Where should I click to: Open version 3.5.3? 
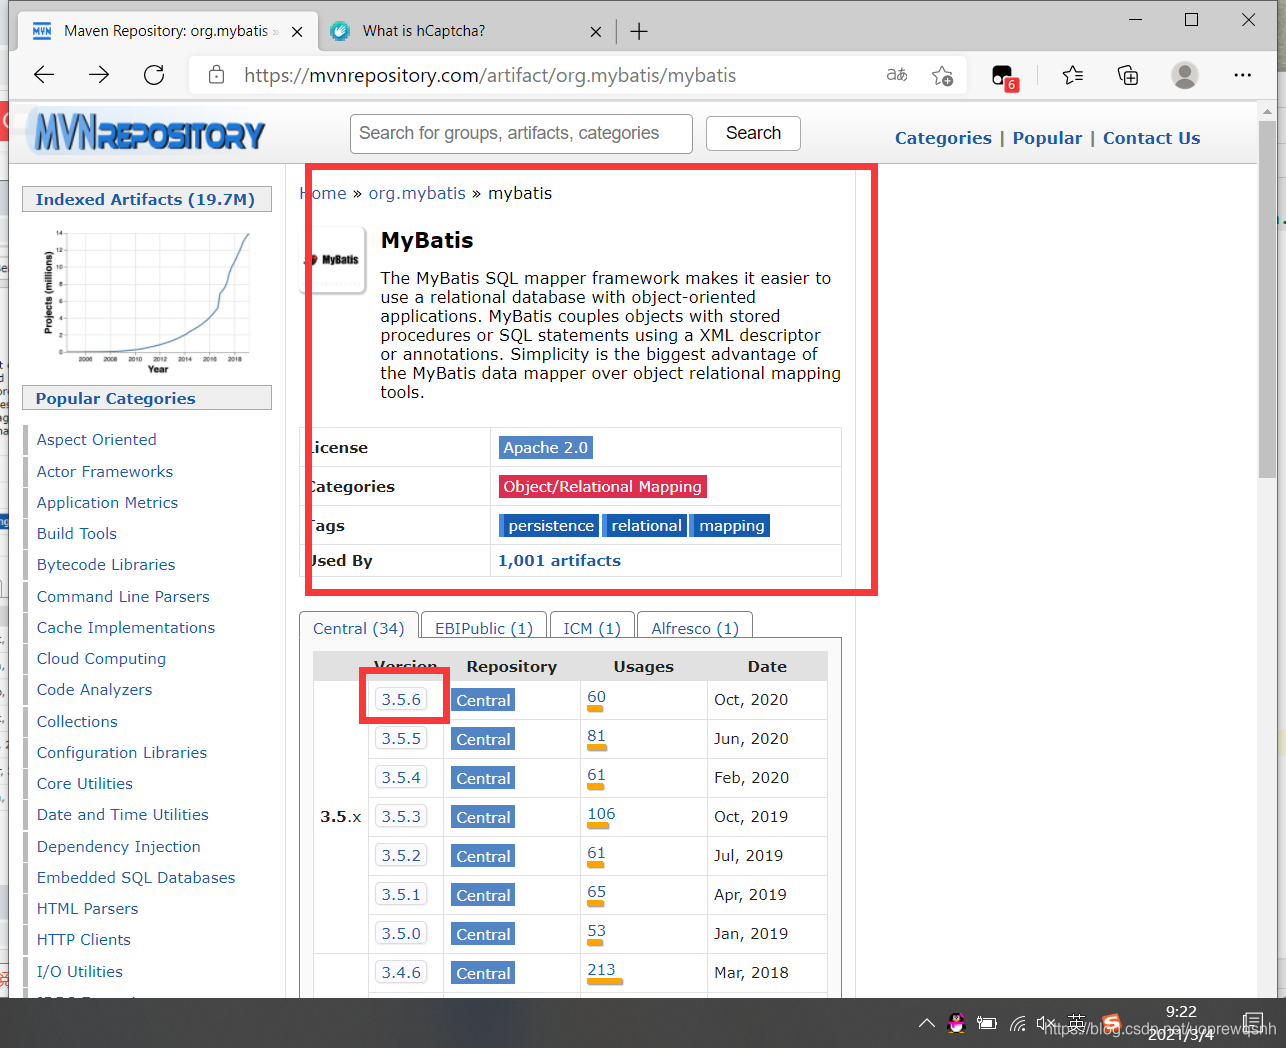click(x=401, y=816)
